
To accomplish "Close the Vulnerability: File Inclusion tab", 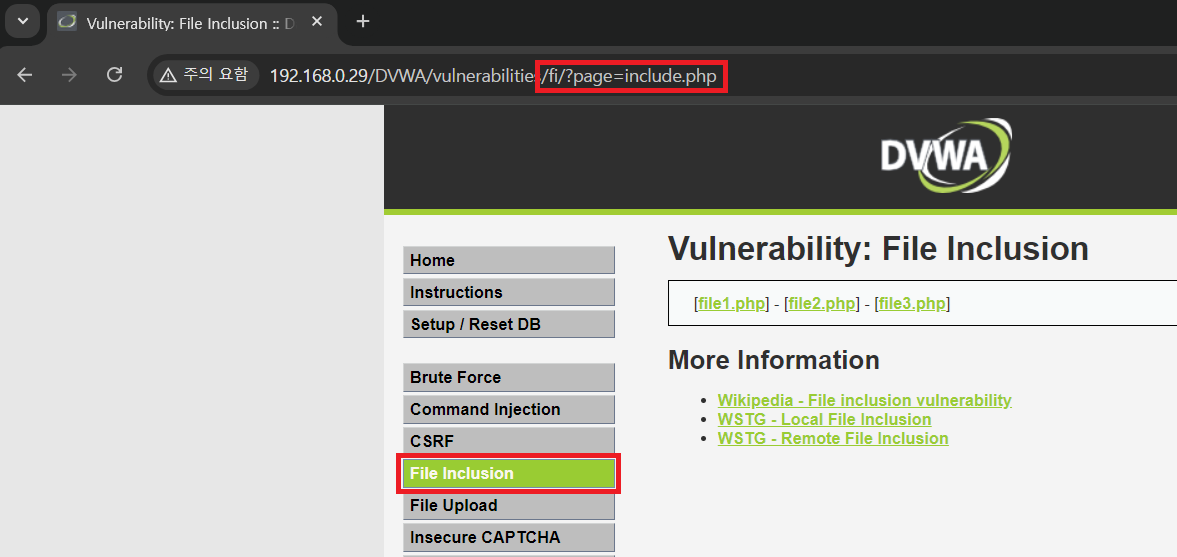I will click(x=317, y=22).
